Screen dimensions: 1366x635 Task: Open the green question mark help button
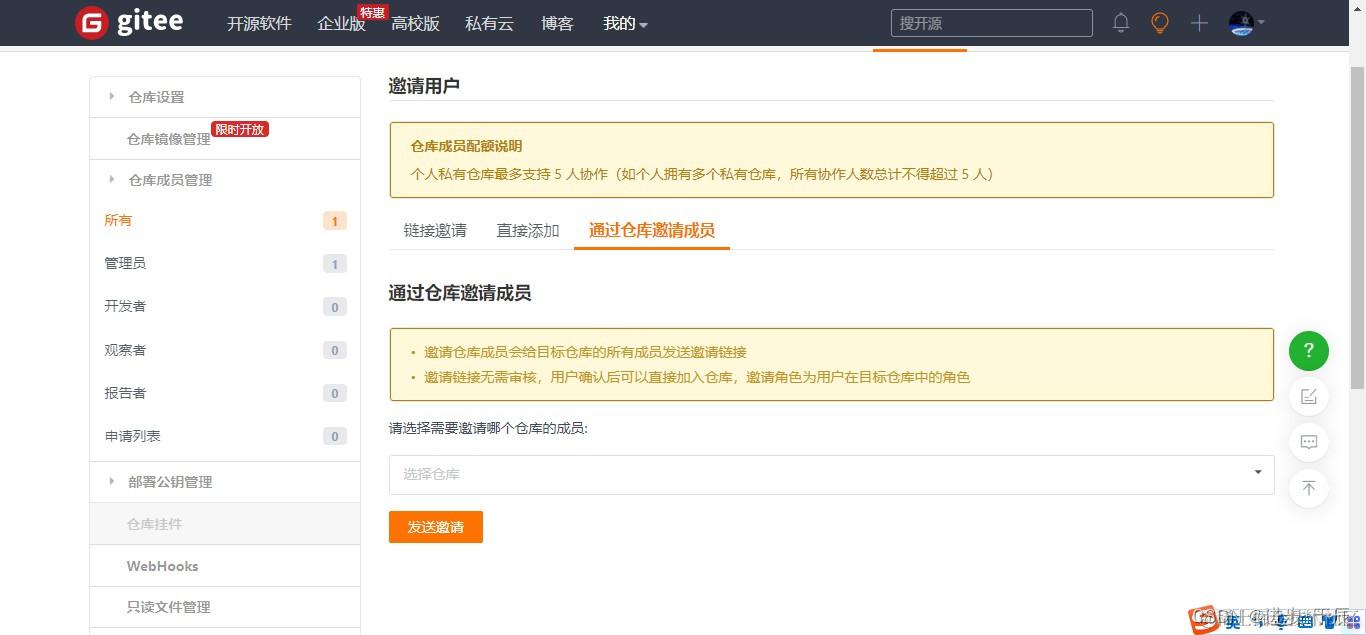coord(1308,351)
